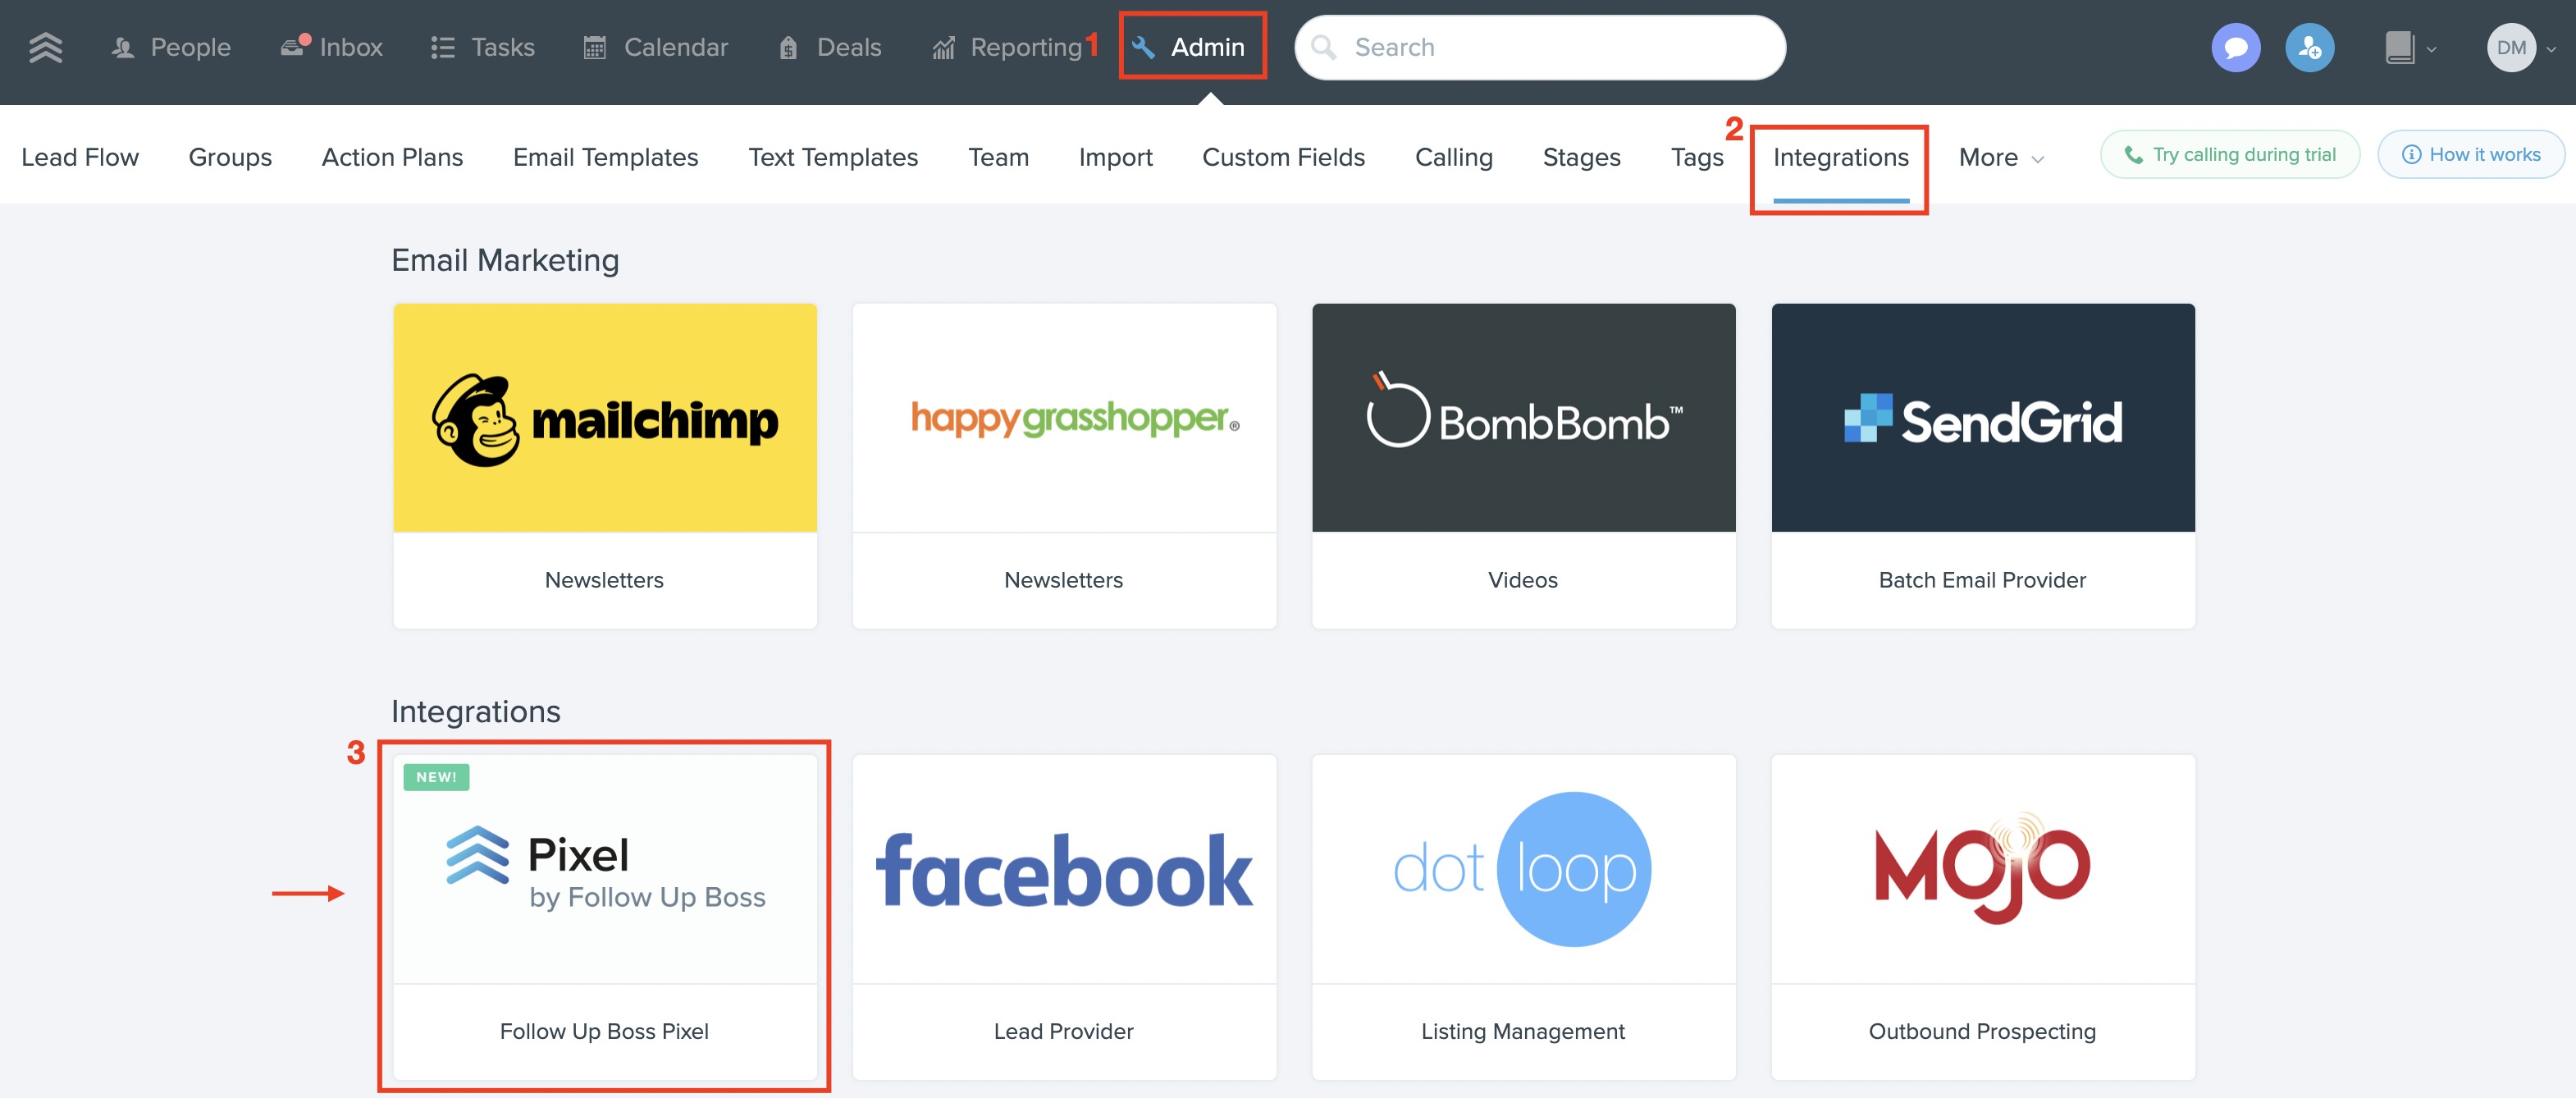The image size is (2576, 1098).
Task: Switch to the Team tab
Action: [x=998, y=157]
